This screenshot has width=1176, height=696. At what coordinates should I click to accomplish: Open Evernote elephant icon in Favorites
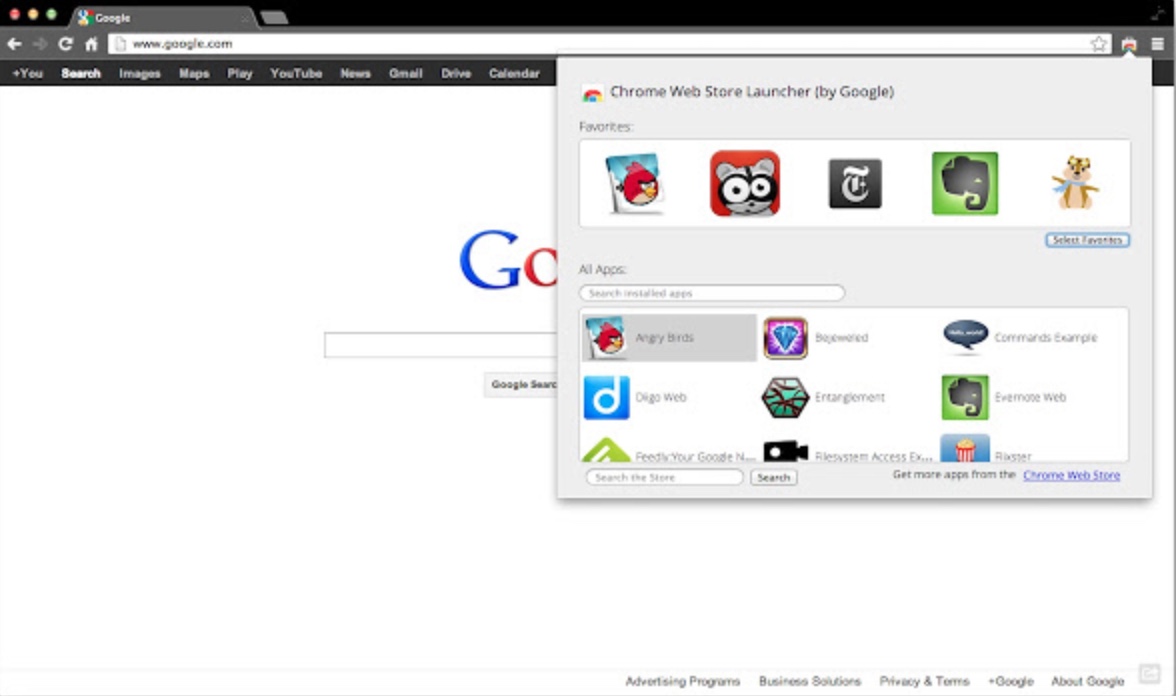tap(965, 184)
